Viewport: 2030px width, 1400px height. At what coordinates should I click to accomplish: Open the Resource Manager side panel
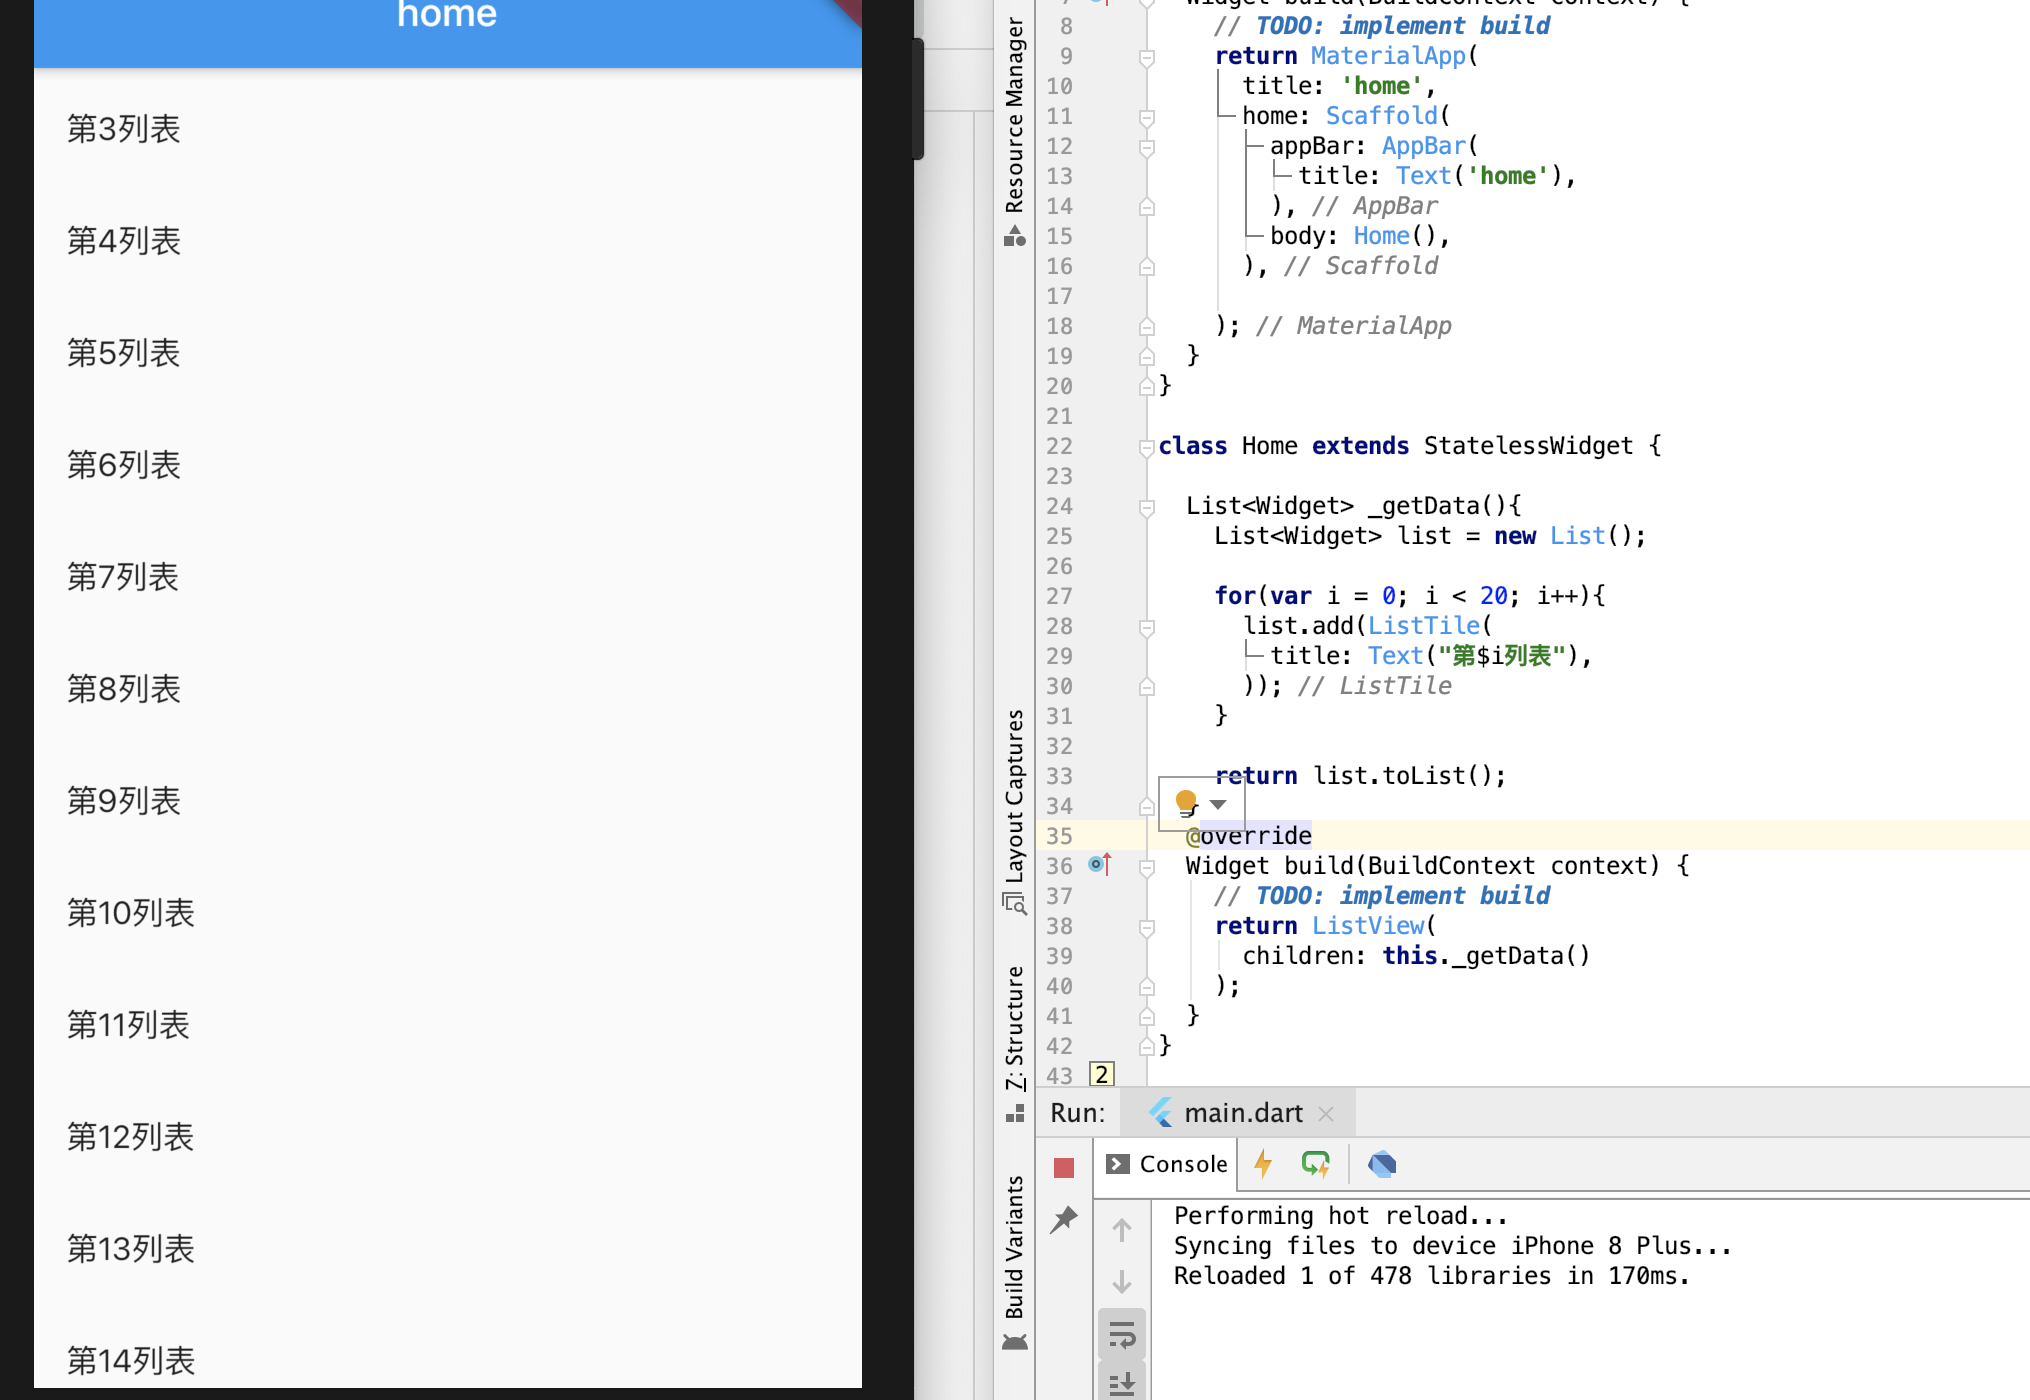(1014, 120)
